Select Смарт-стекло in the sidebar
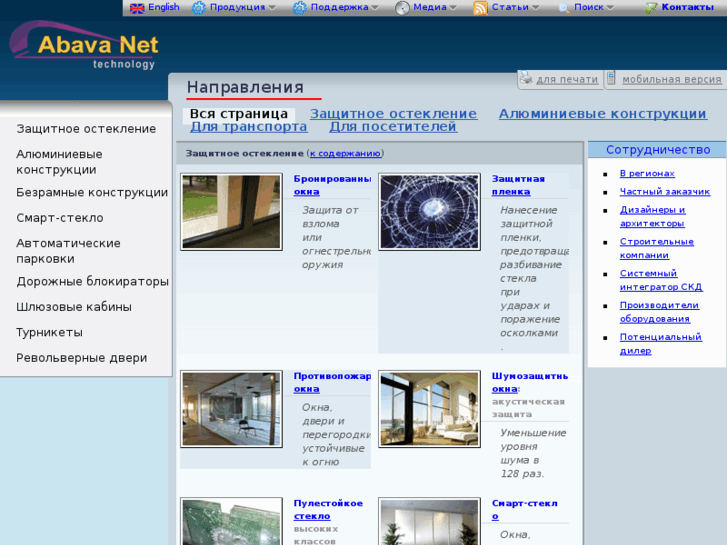 60,218
